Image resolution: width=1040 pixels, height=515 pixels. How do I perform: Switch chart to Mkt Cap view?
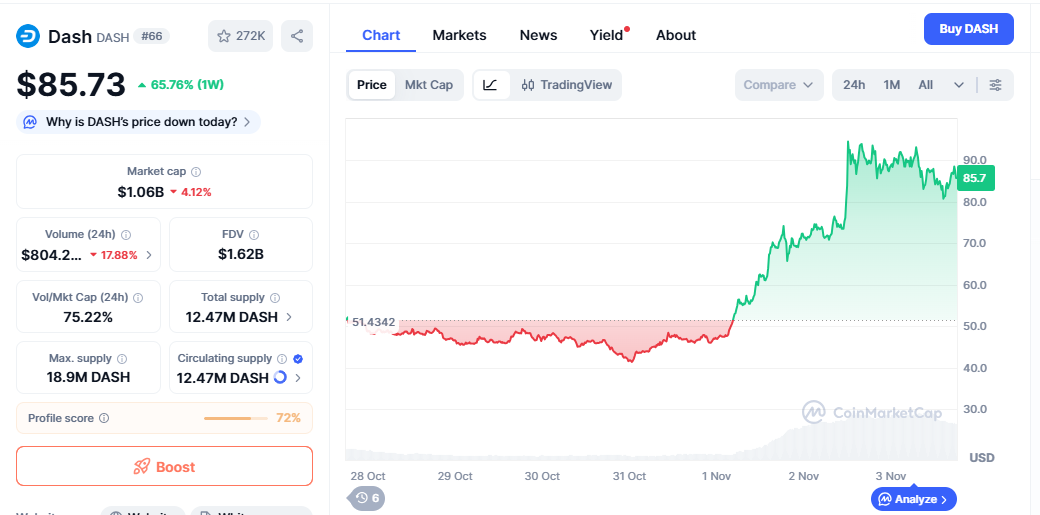point(428,85)
